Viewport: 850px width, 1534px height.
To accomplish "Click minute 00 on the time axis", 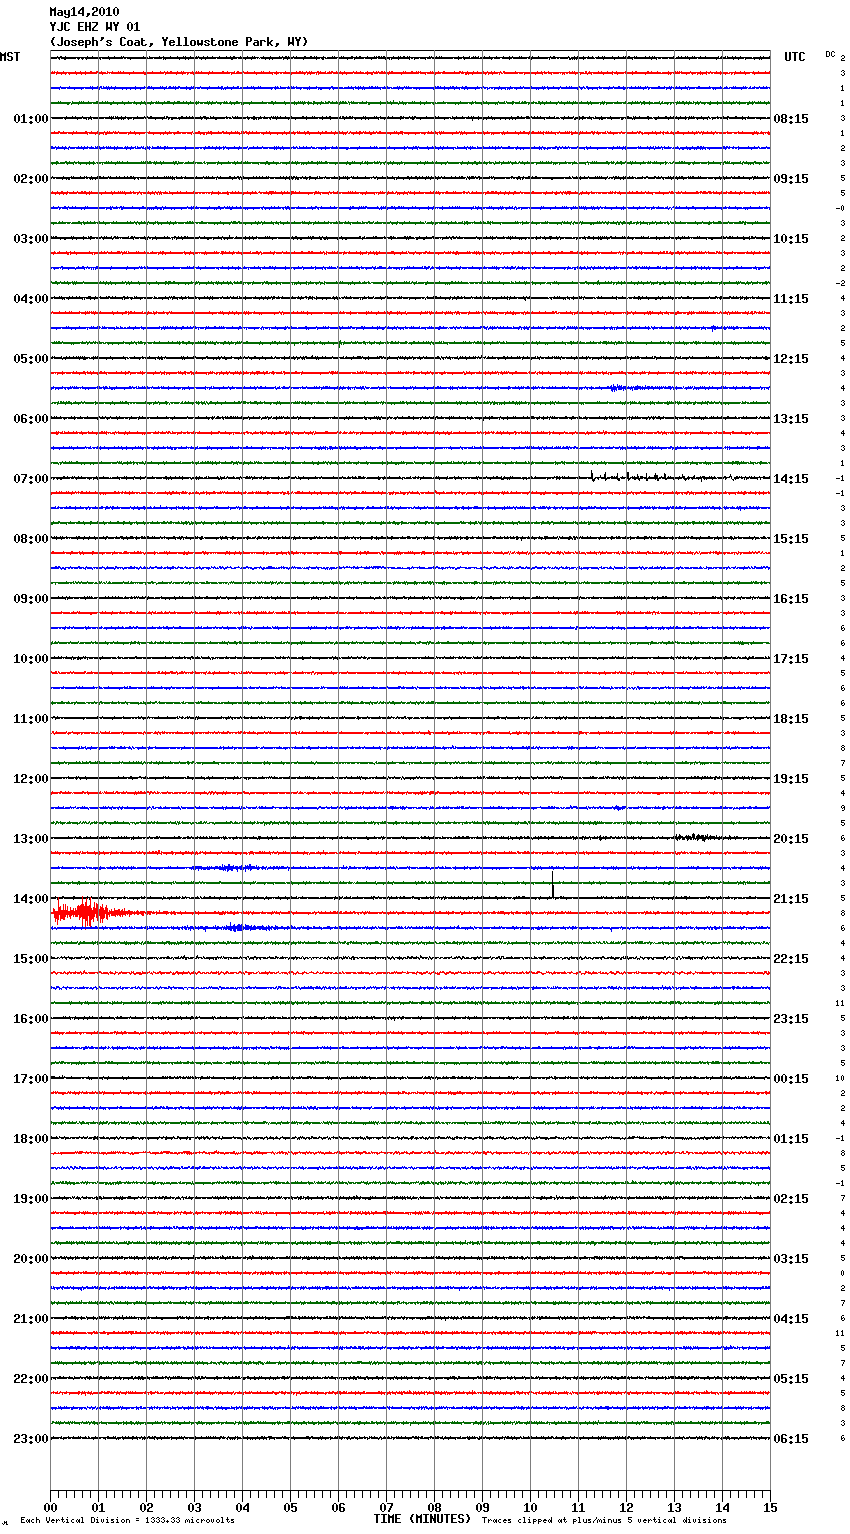I will tap(50, 1507).
